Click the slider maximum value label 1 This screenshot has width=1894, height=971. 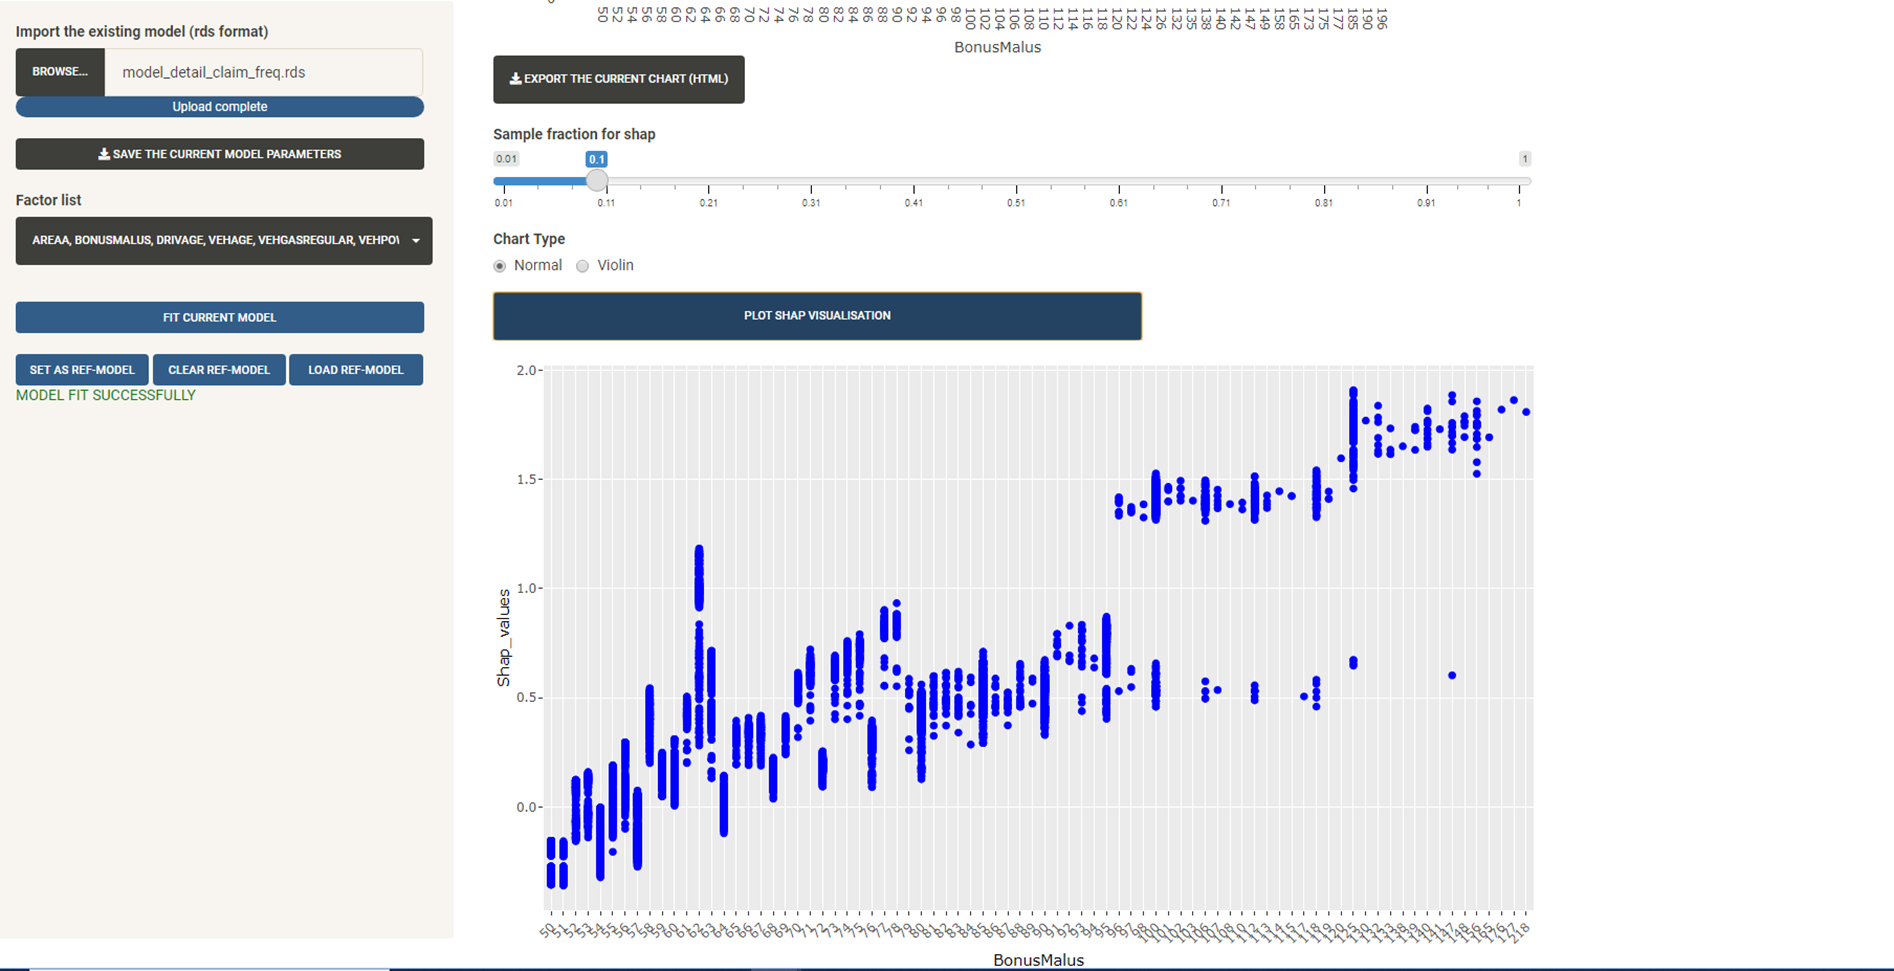pyautogui.click(x=1525, y=159)
